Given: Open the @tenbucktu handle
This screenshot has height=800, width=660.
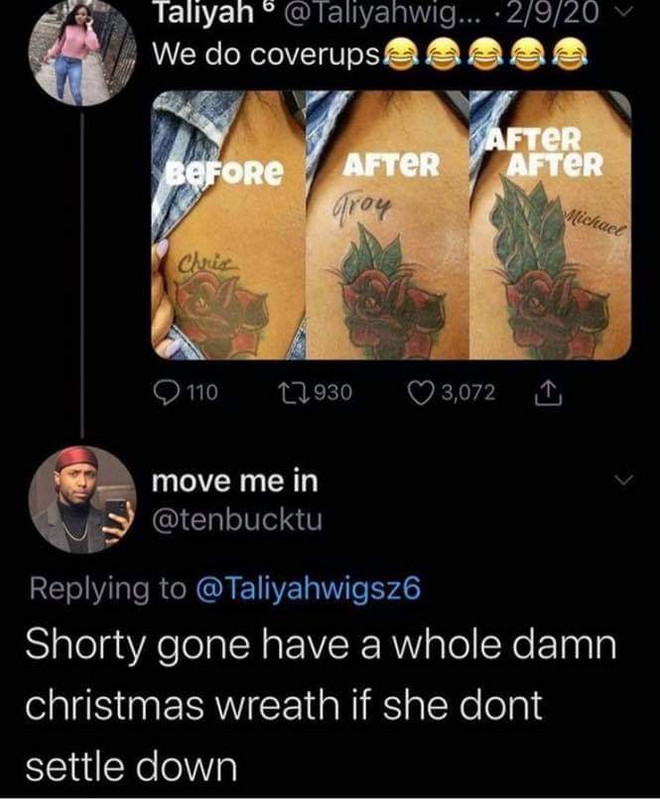Looking at the screenshot, I should click(x=237, y=520).
